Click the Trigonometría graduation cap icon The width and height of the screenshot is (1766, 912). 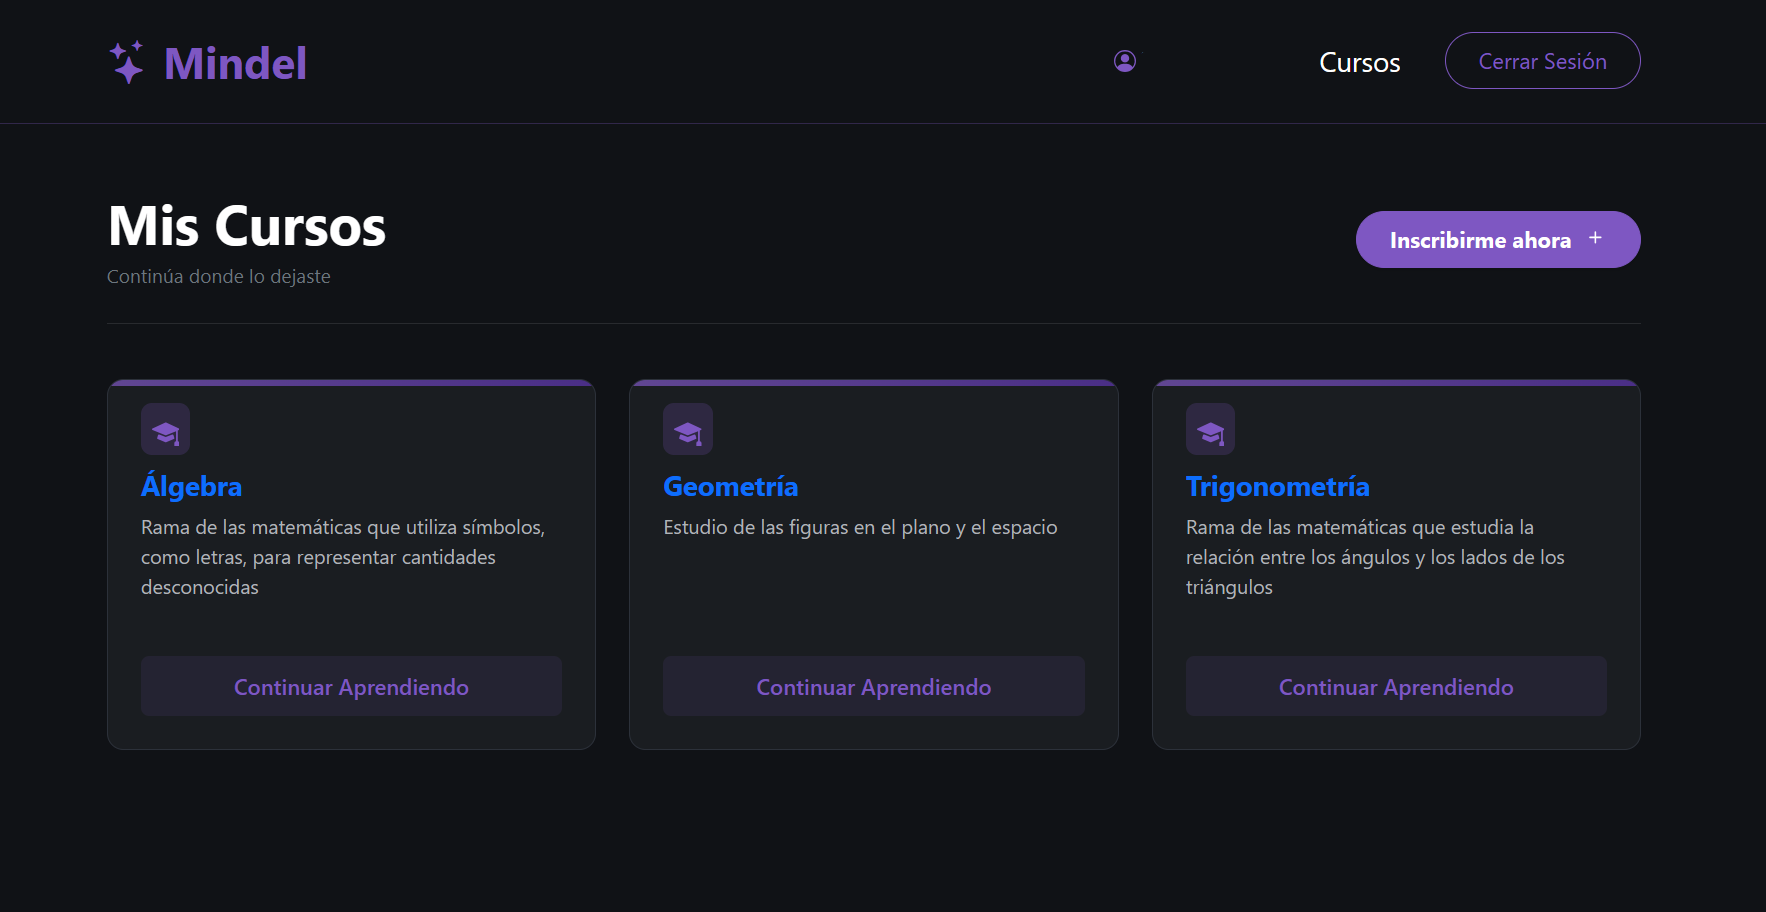click(1210, 430)
